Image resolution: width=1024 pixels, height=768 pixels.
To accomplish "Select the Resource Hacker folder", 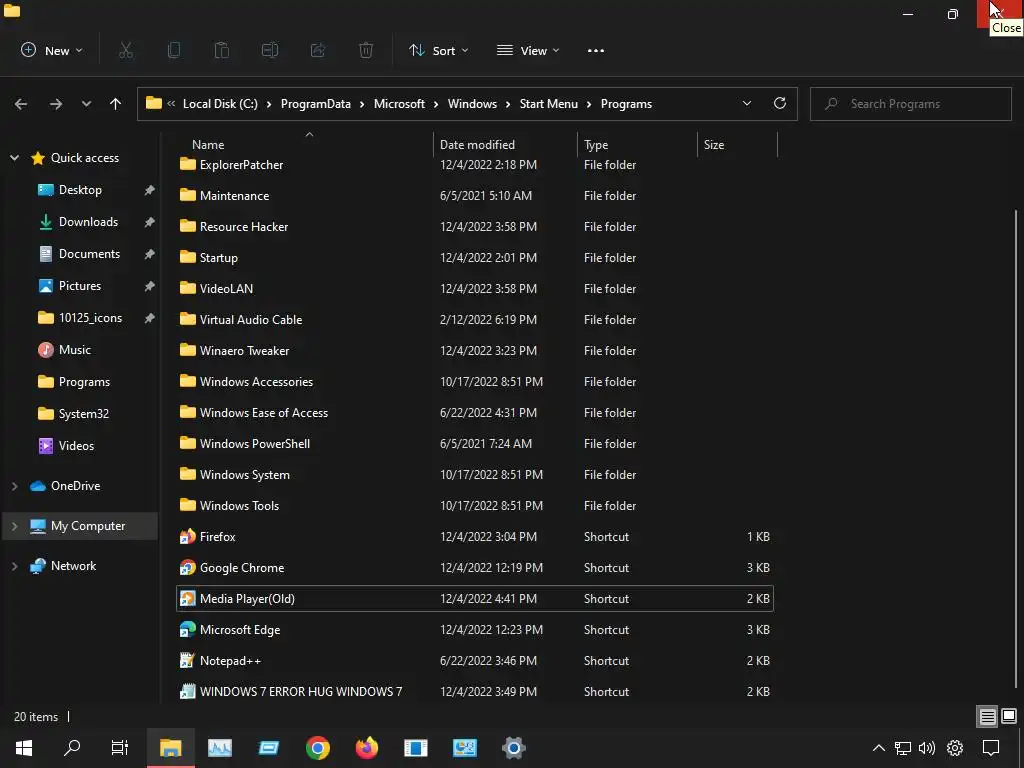I will [475, 227].
